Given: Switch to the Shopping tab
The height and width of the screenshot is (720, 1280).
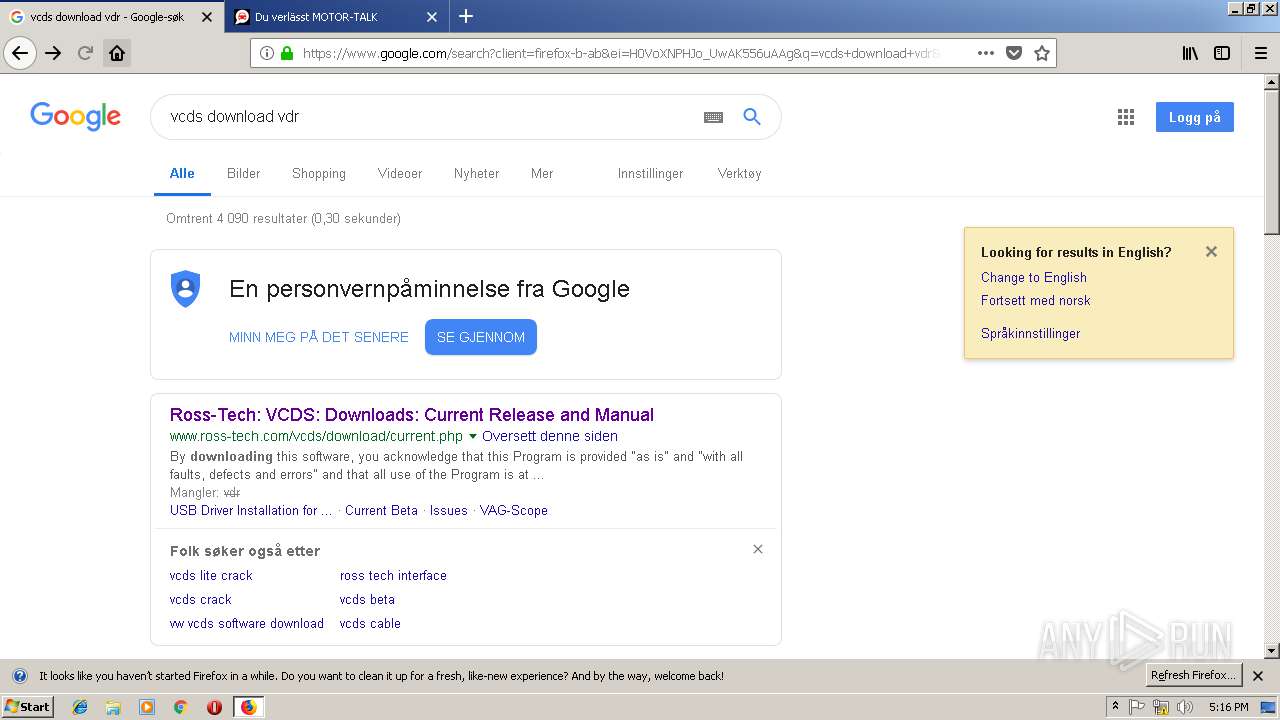Looking at the screenshot, I should pos(319,173).
